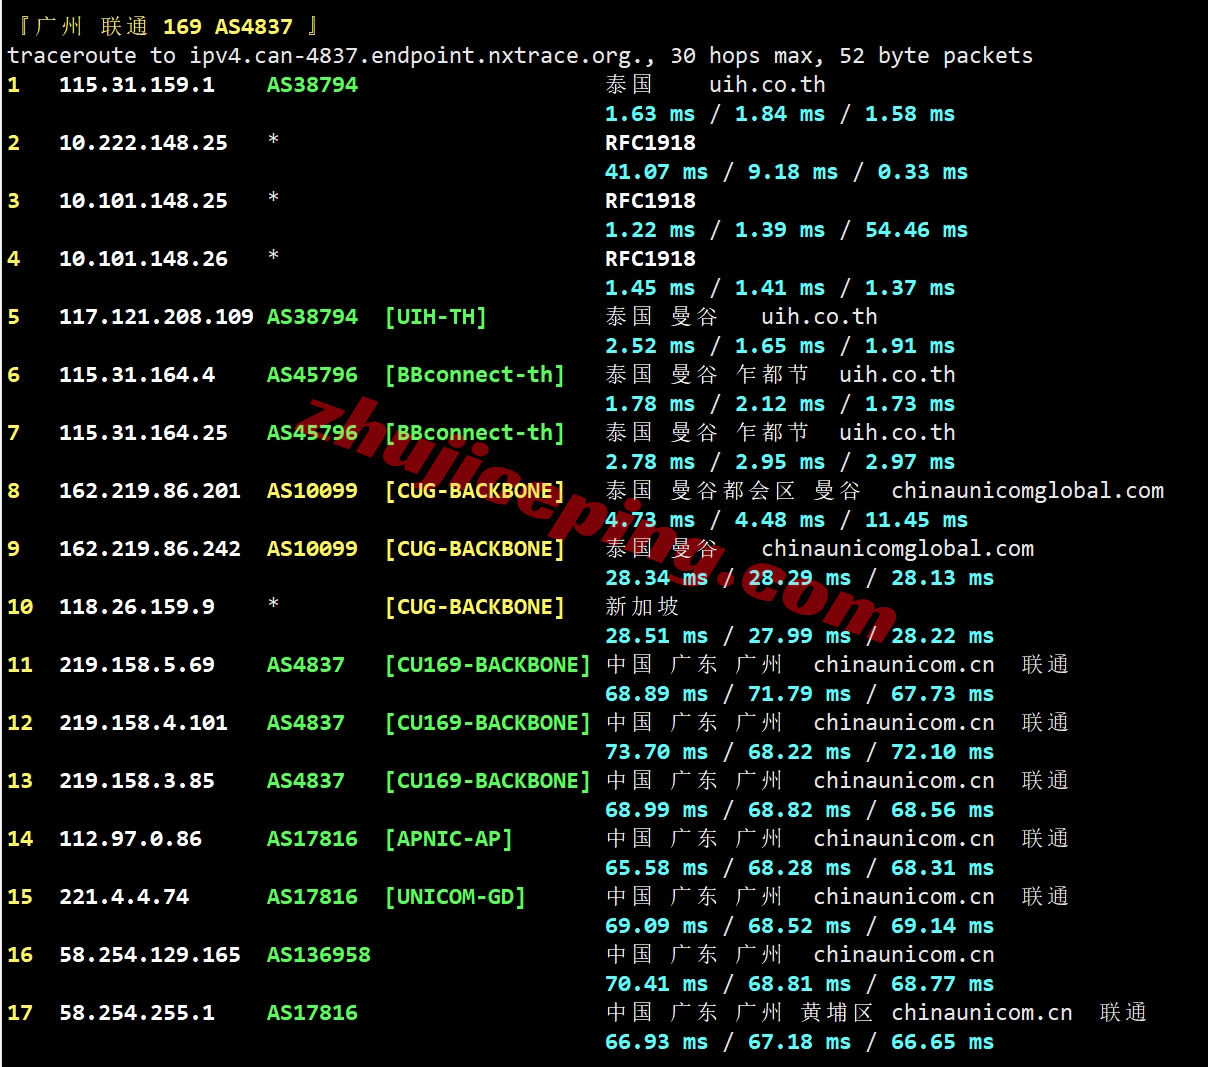Click the 65.58 ms latency value
The image size is (1208, 1067).
click(x=656, y=867)
